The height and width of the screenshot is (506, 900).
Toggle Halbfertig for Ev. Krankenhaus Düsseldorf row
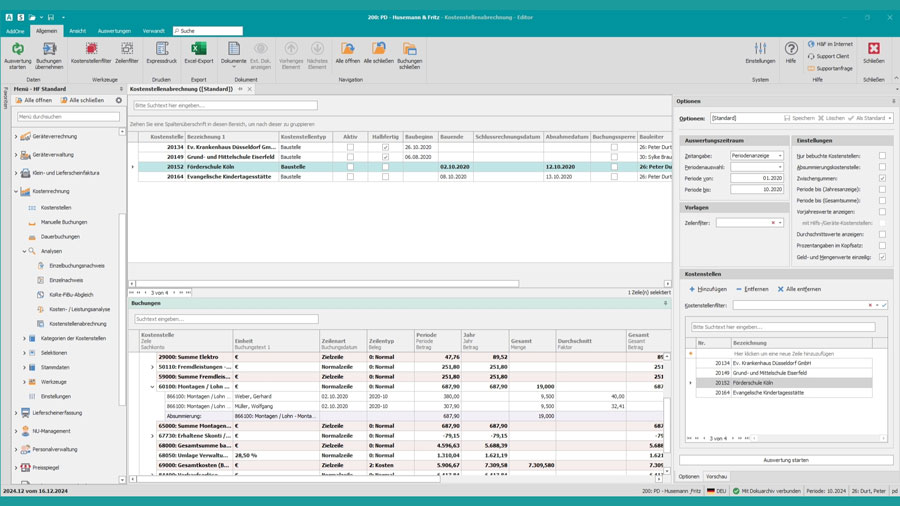tap(385, 147)
